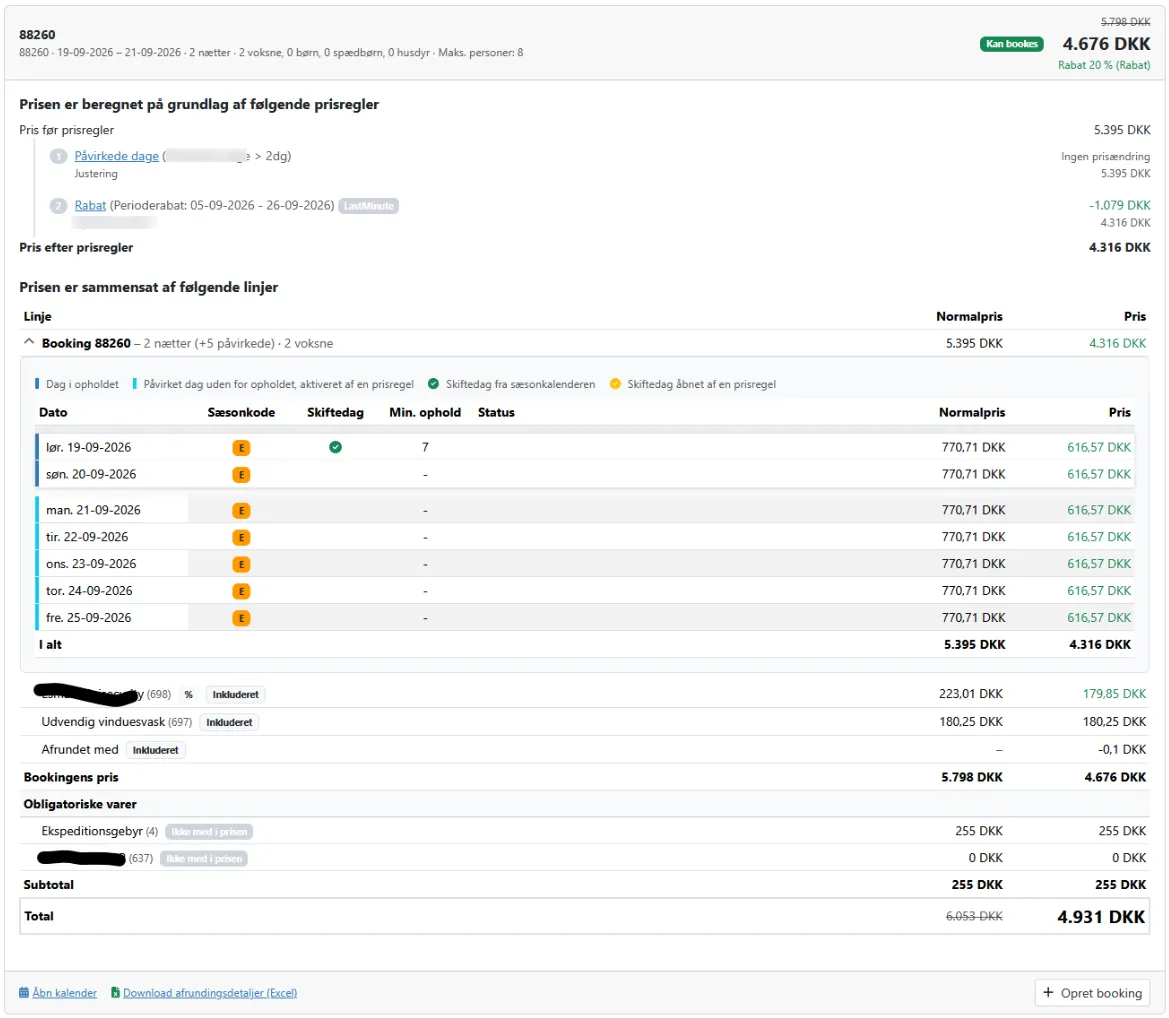Screen dimensions: 1169x1018
Task: Click season code E badge for tir. 22-09-2026
Action: [241, 537]
